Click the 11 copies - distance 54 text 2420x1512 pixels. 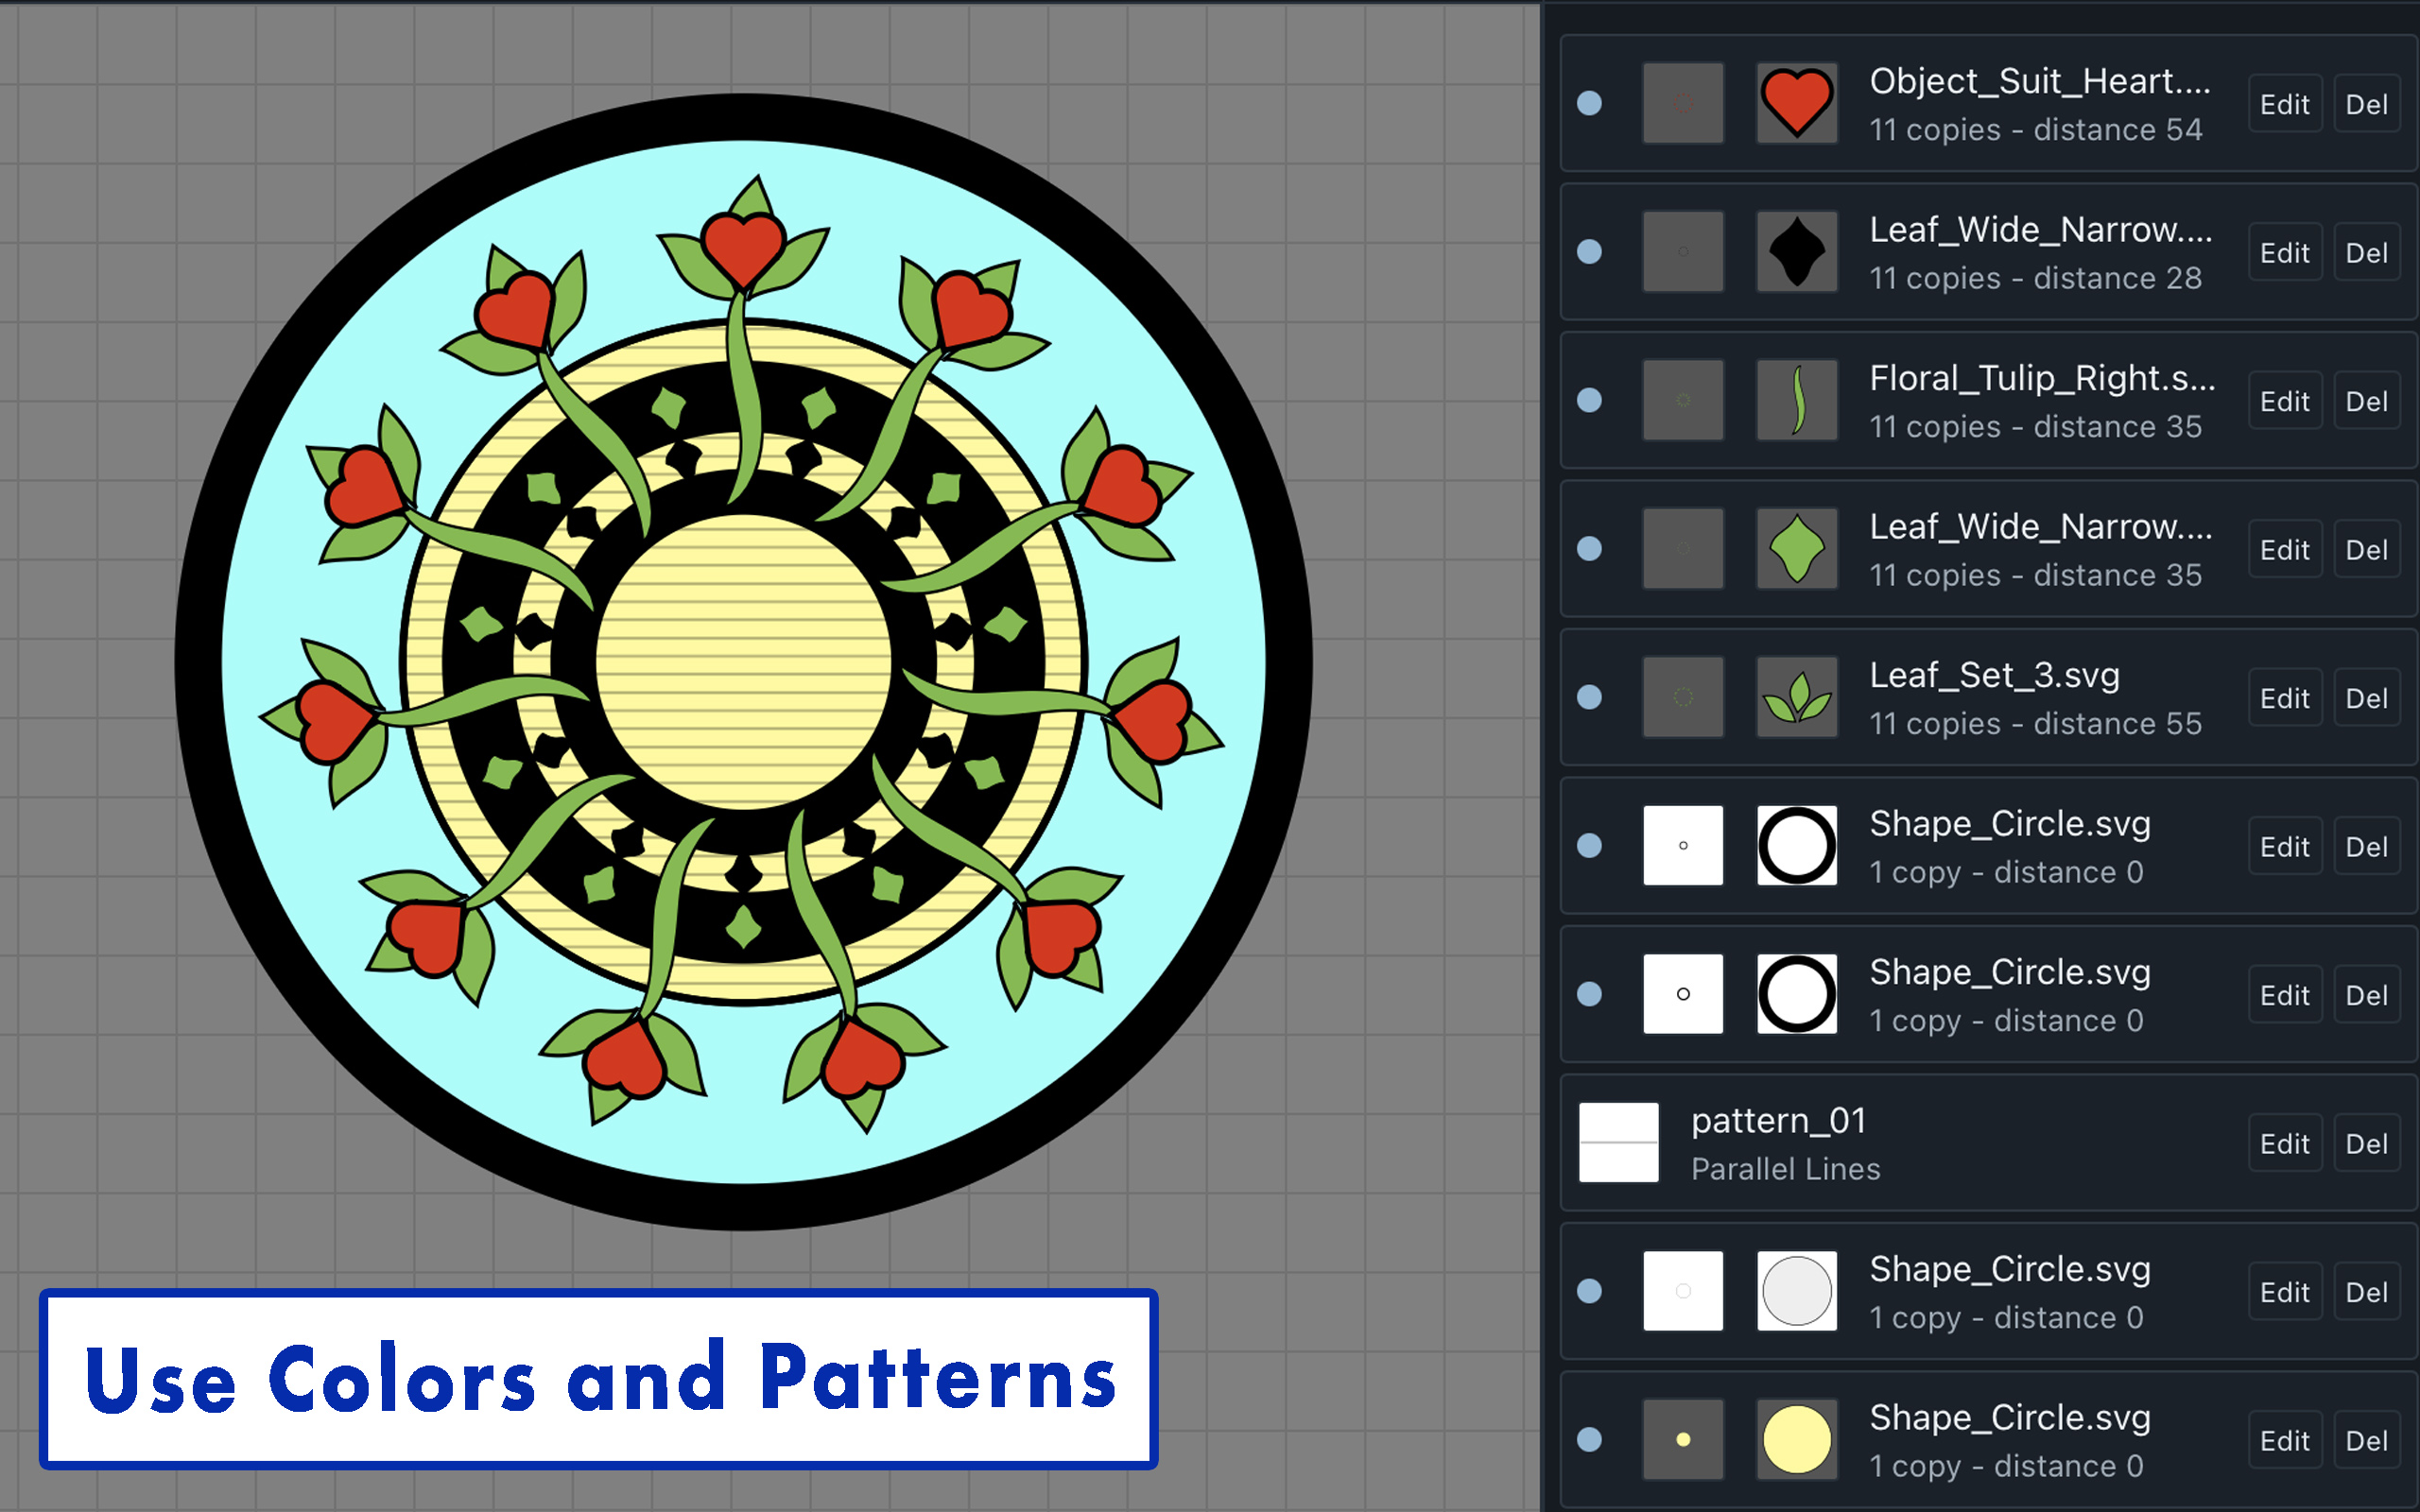2036,129
